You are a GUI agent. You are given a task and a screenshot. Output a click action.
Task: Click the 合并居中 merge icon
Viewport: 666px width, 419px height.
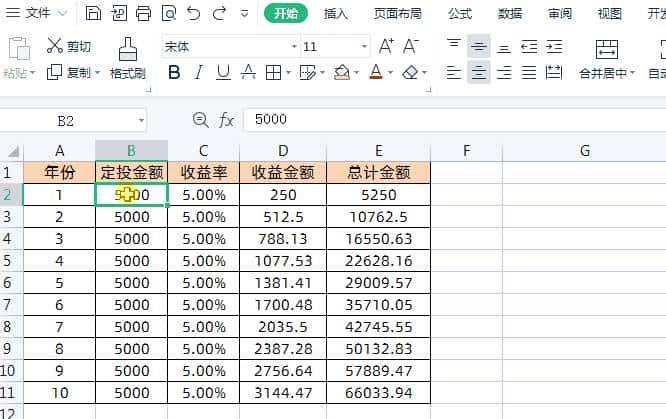[607, 49]
